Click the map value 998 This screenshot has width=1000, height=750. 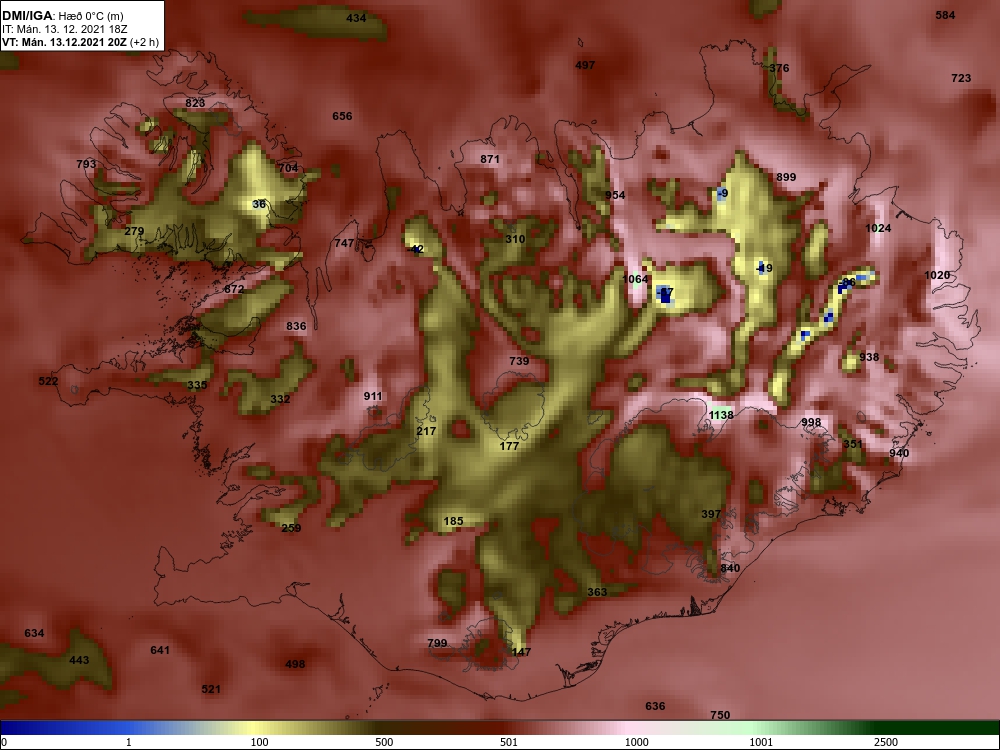click(811, 423)
